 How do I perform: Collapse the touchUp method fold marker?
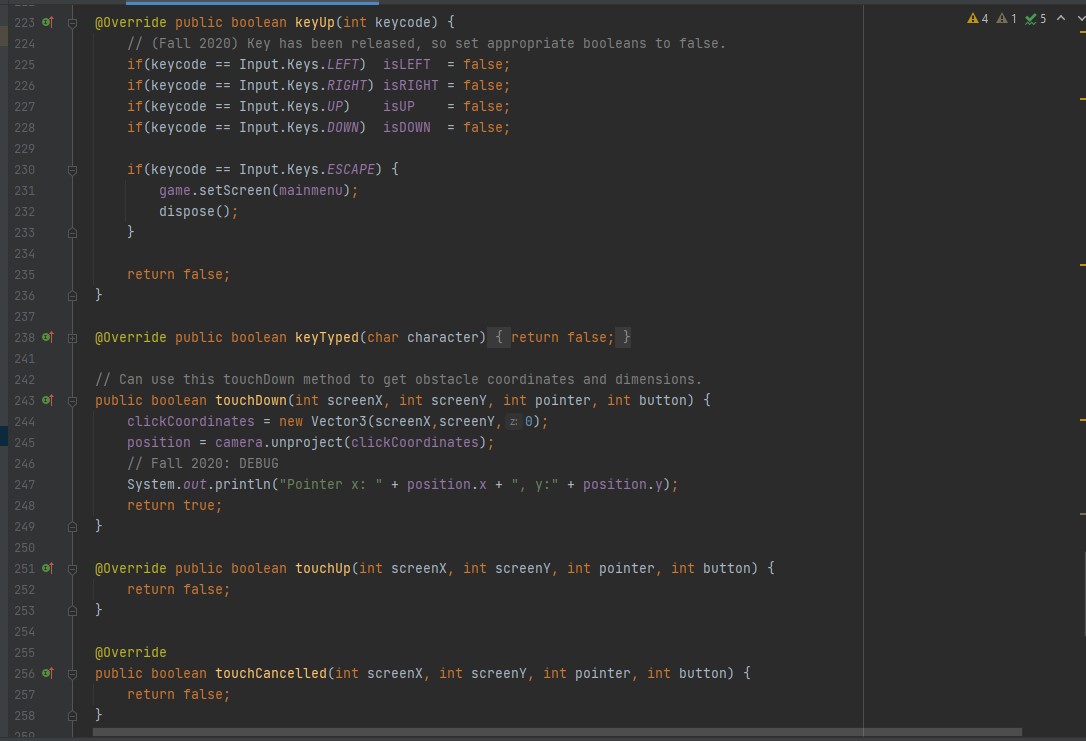point(72,568)
